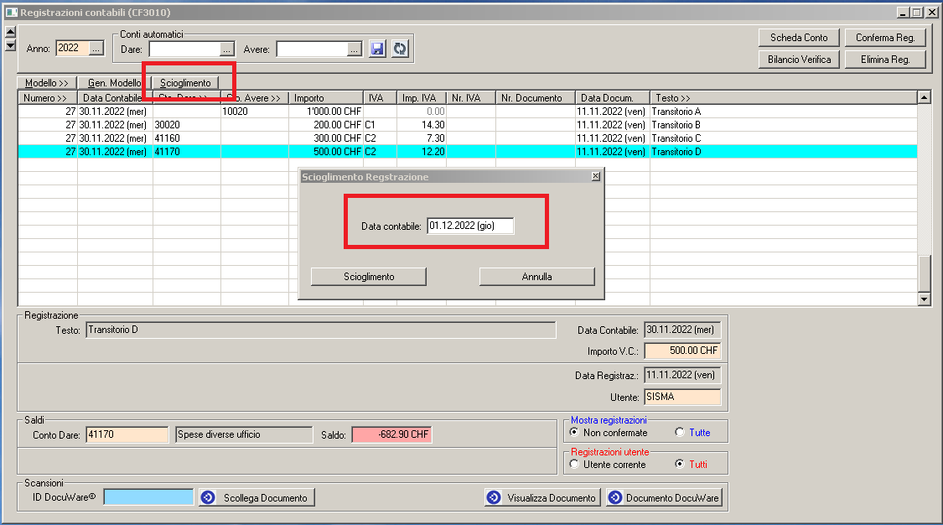Viewport: 943px width, 525px height.
Task: Close the Scioglimento Registrazione dialog with X
Action: pyautogui.click(x=596, y=176)
